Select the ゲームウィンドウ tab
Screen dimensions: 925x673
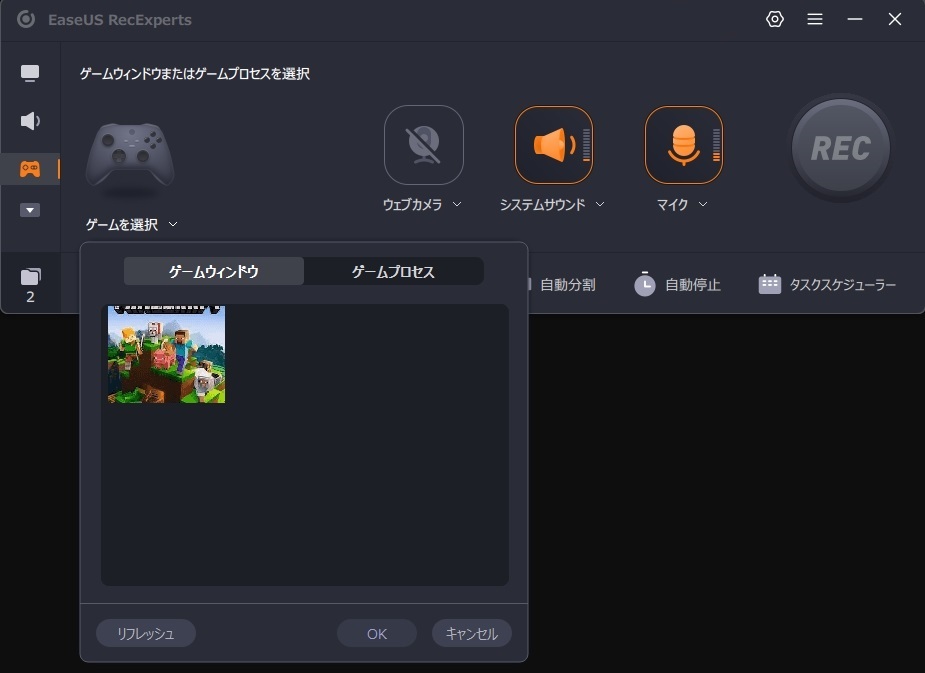[214, 271]
